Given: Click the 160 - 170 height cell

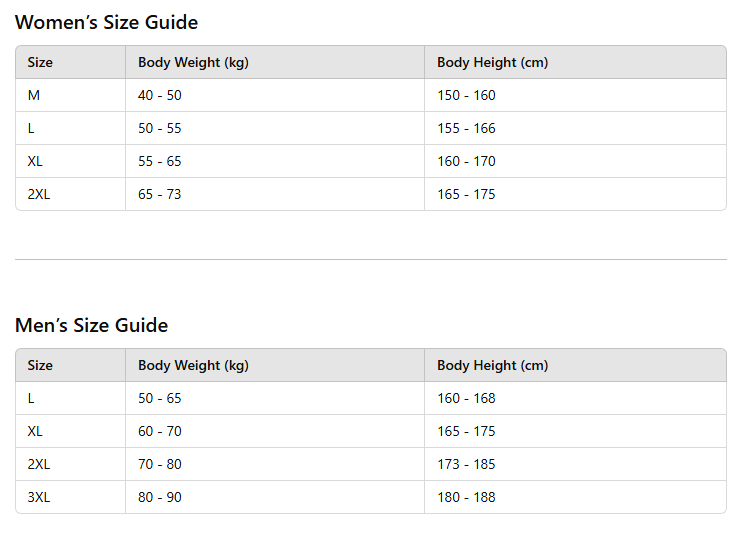Looking at the screenshot, I should [466, 161].
